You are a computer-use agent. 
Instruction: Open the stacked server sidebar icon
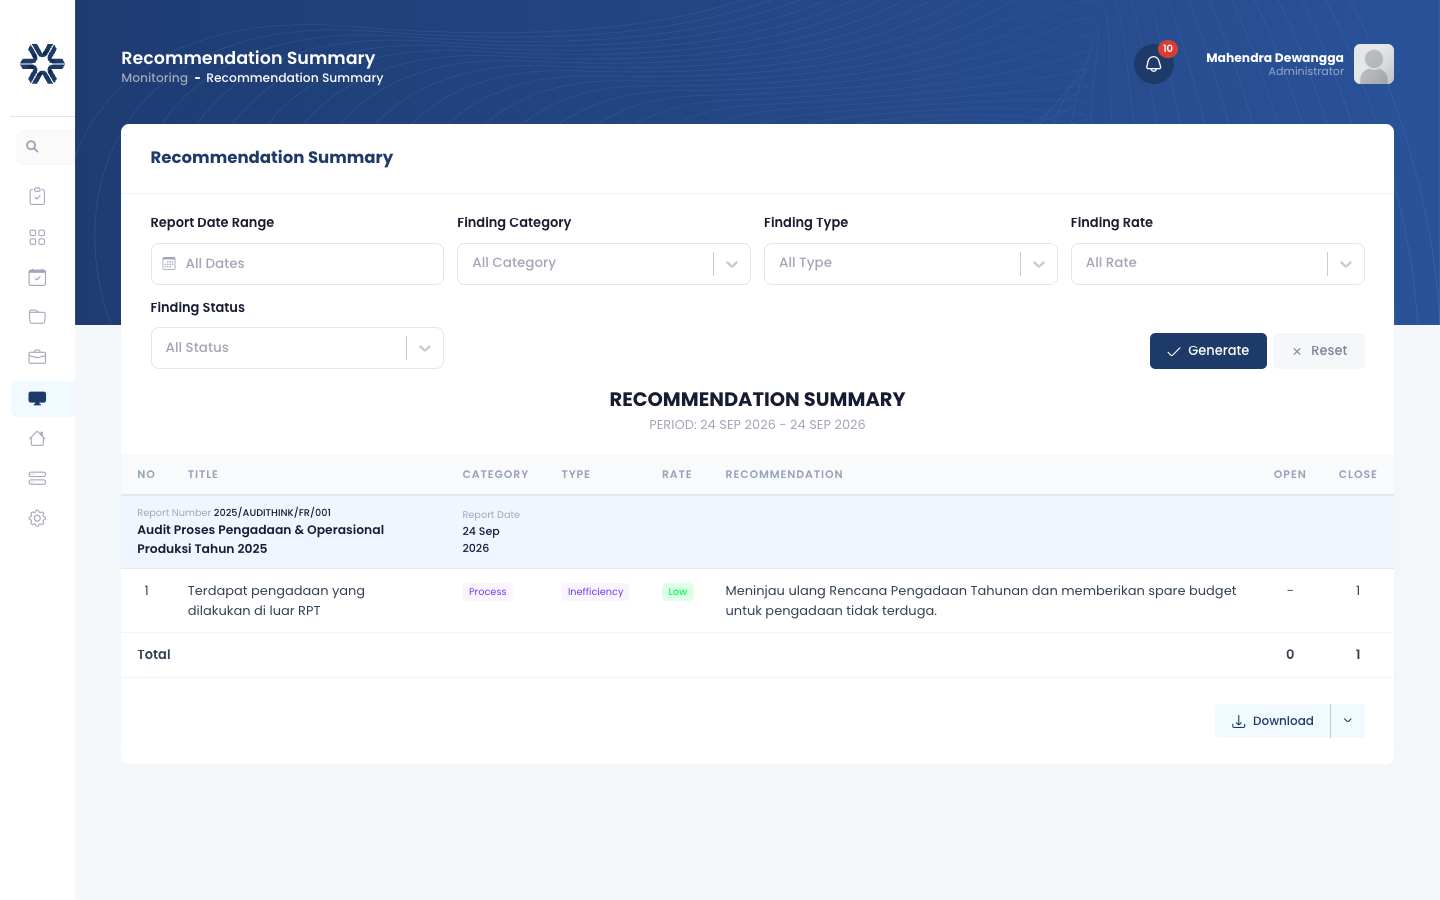tap(37, 478)
